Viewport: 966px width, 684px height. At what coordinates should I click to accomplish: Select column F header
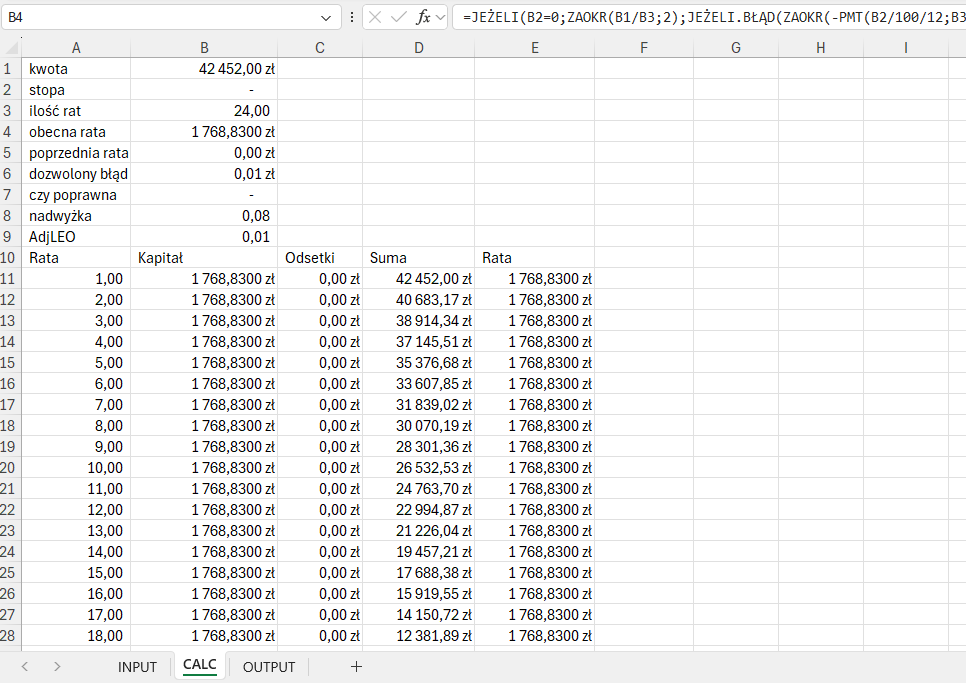pos(644,47)
